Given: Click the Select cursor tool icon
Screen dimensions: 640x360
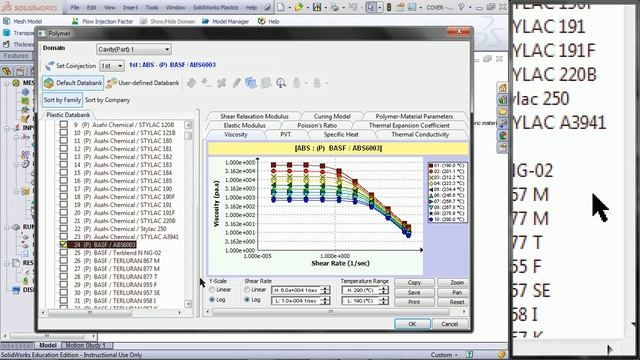Looking at the screenshot, I should (x=371, y=7).
